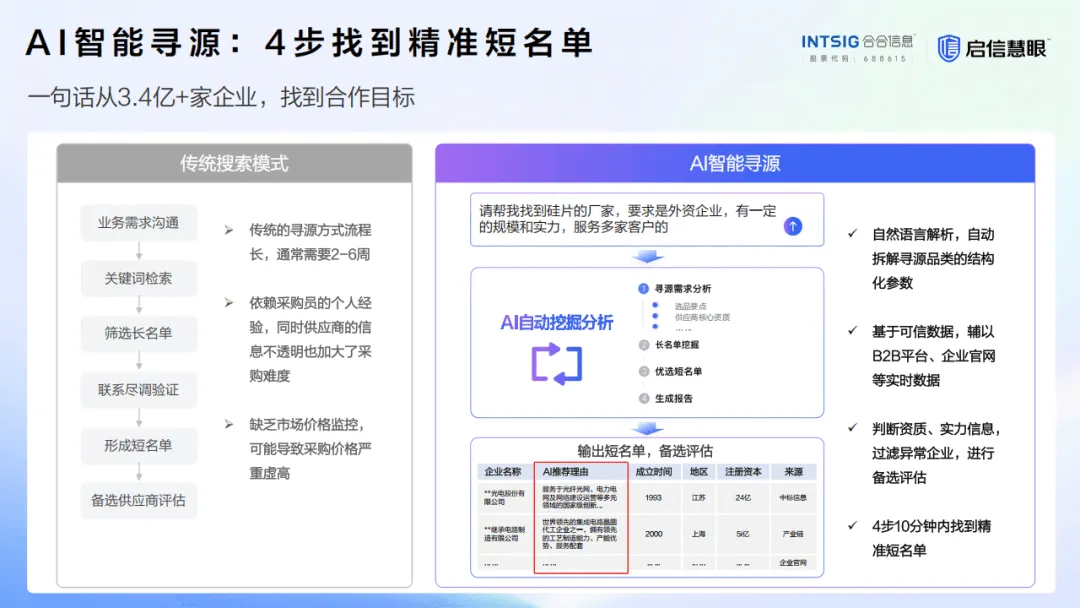Click the 筛选长名单 step box
1080x608 pixels.
138,333
